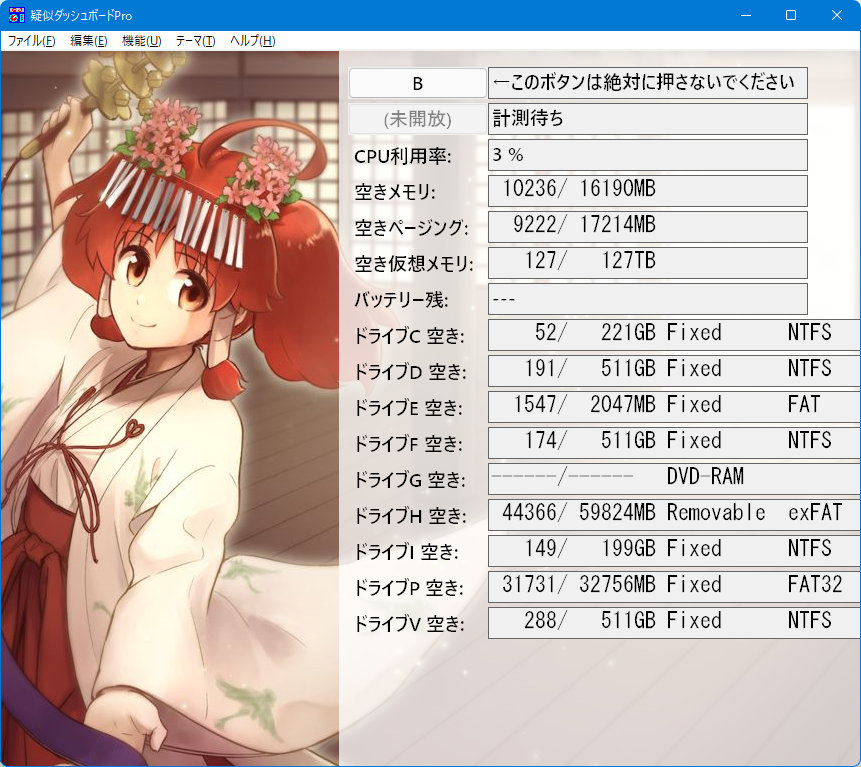
Task: Click the このボタンは絶対に押さないでください field
Action: (x=647, y=83)
